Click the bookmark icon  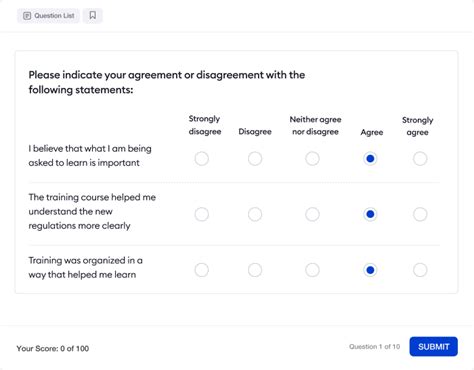[x=93, y=16]
